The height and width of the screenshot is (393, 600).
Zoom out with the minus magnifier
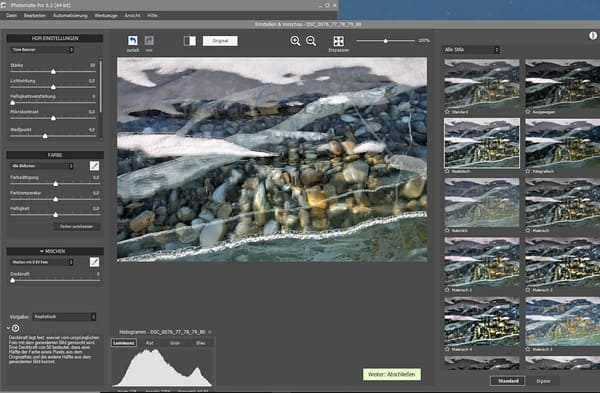(311, 41)
